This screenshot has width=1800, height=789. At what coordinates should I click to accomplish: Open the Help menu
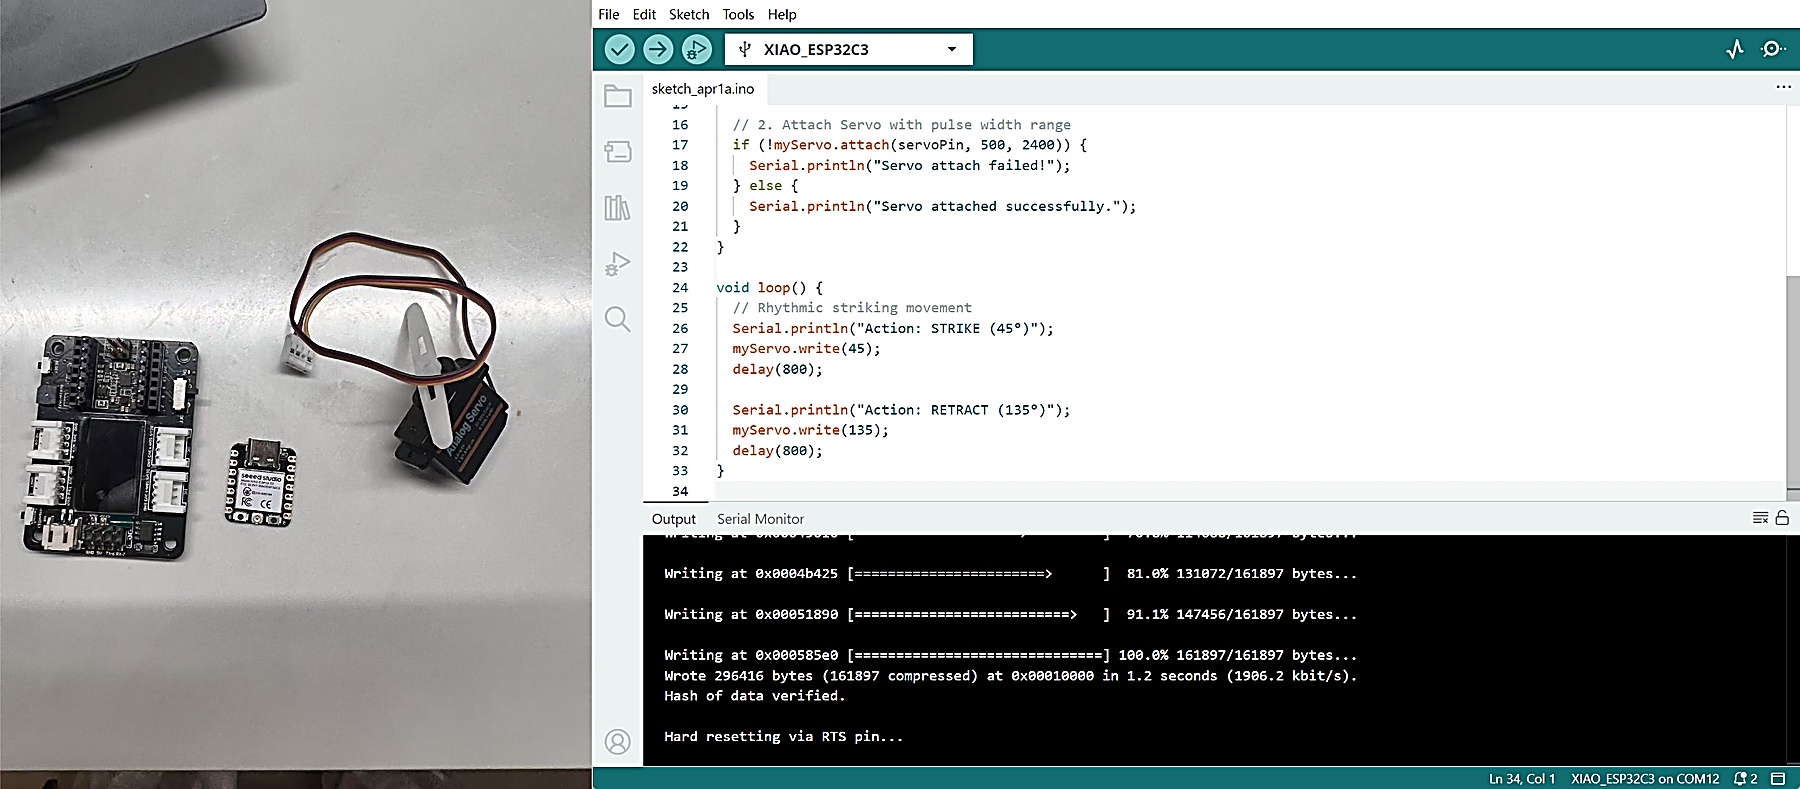[x=782, y=14]
